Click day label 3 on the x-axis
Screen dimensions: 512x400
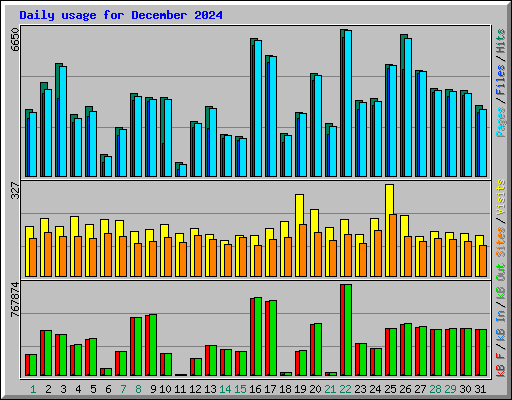coord(63,389)
